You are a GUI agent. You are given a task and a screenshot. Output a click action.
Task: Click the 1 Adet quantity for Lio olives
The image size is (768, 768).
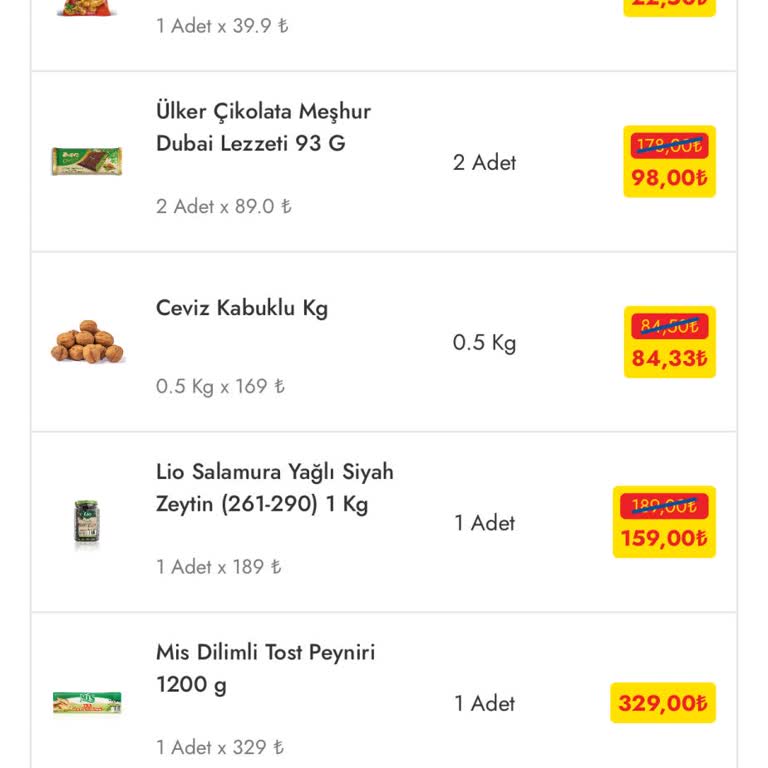point(484,523)
